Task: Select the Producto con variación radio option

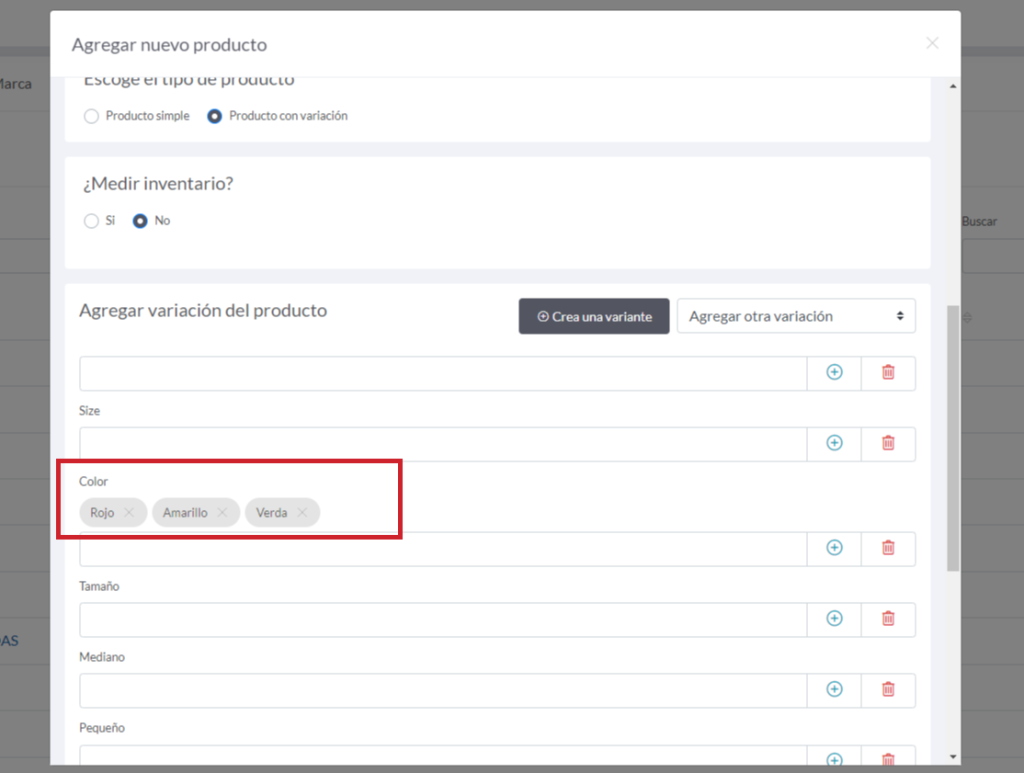Action: (215, 116)
